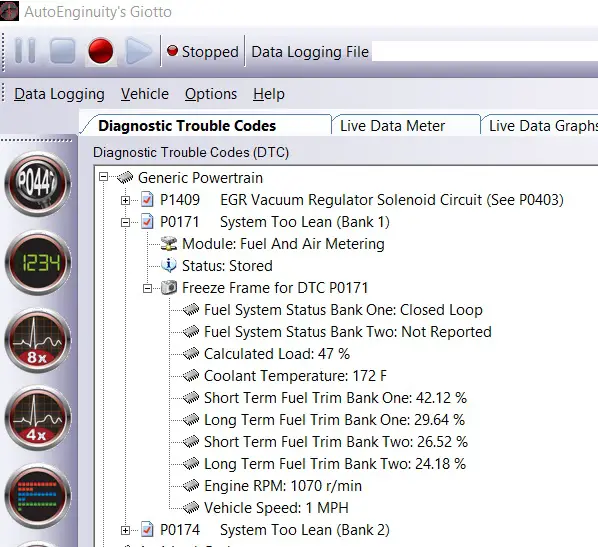Open trouble codes via P0447 sidebar icon
Screen dimensions: 598x547
click(x=37, y=184)
